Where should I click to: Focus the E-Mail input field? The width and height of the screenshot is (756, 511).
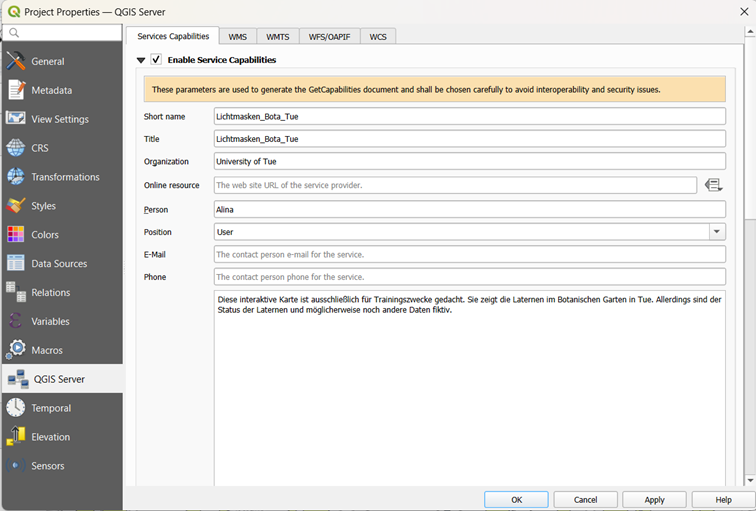pos(470,255)
